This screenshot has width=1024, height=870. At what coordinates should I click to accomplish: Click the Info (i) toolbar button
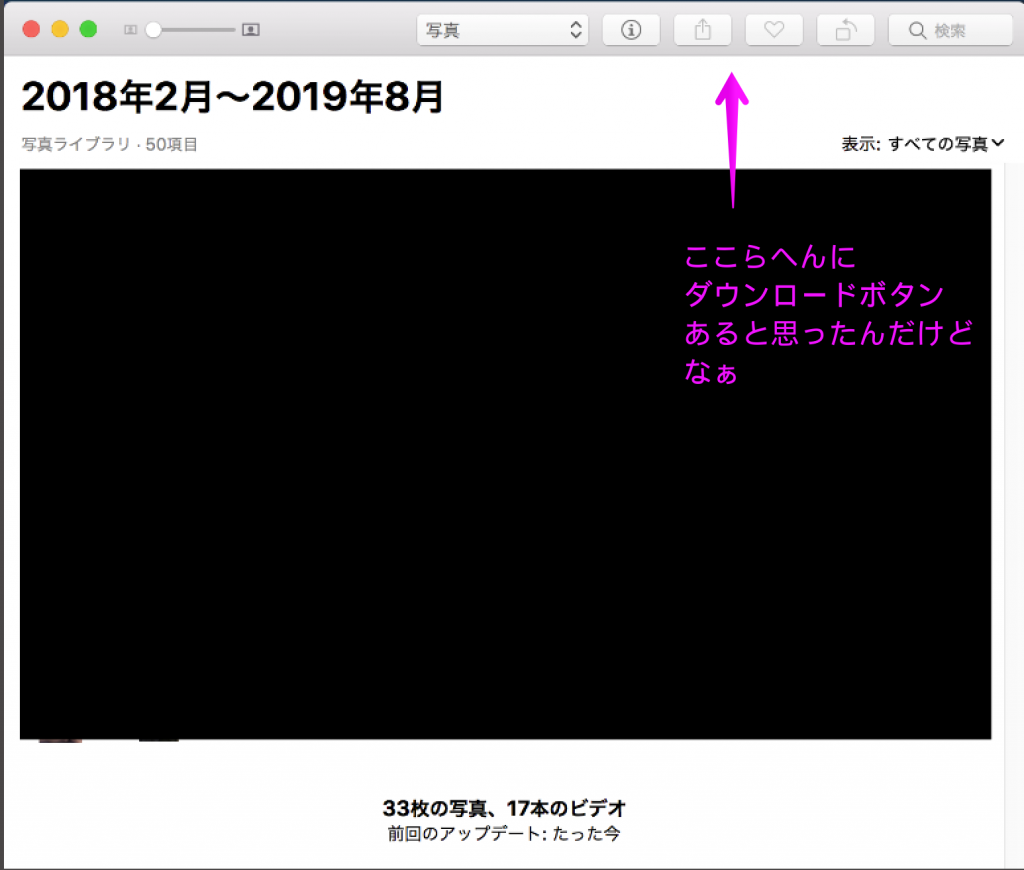[x=631, y=30]
